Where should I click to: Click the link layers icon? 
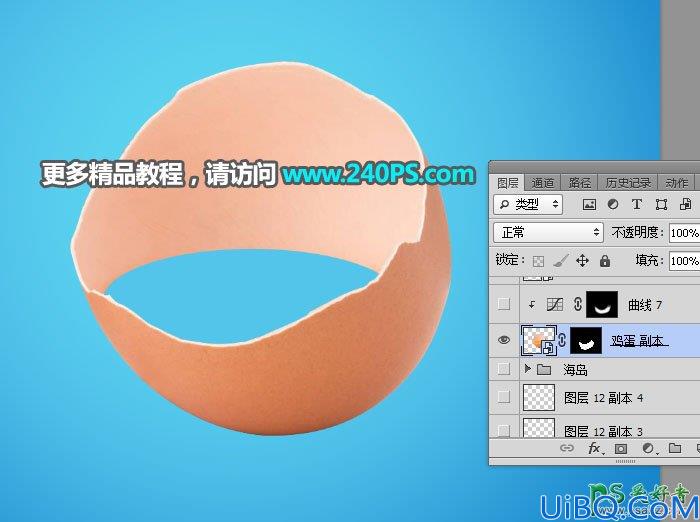click(x=567, y=448)
